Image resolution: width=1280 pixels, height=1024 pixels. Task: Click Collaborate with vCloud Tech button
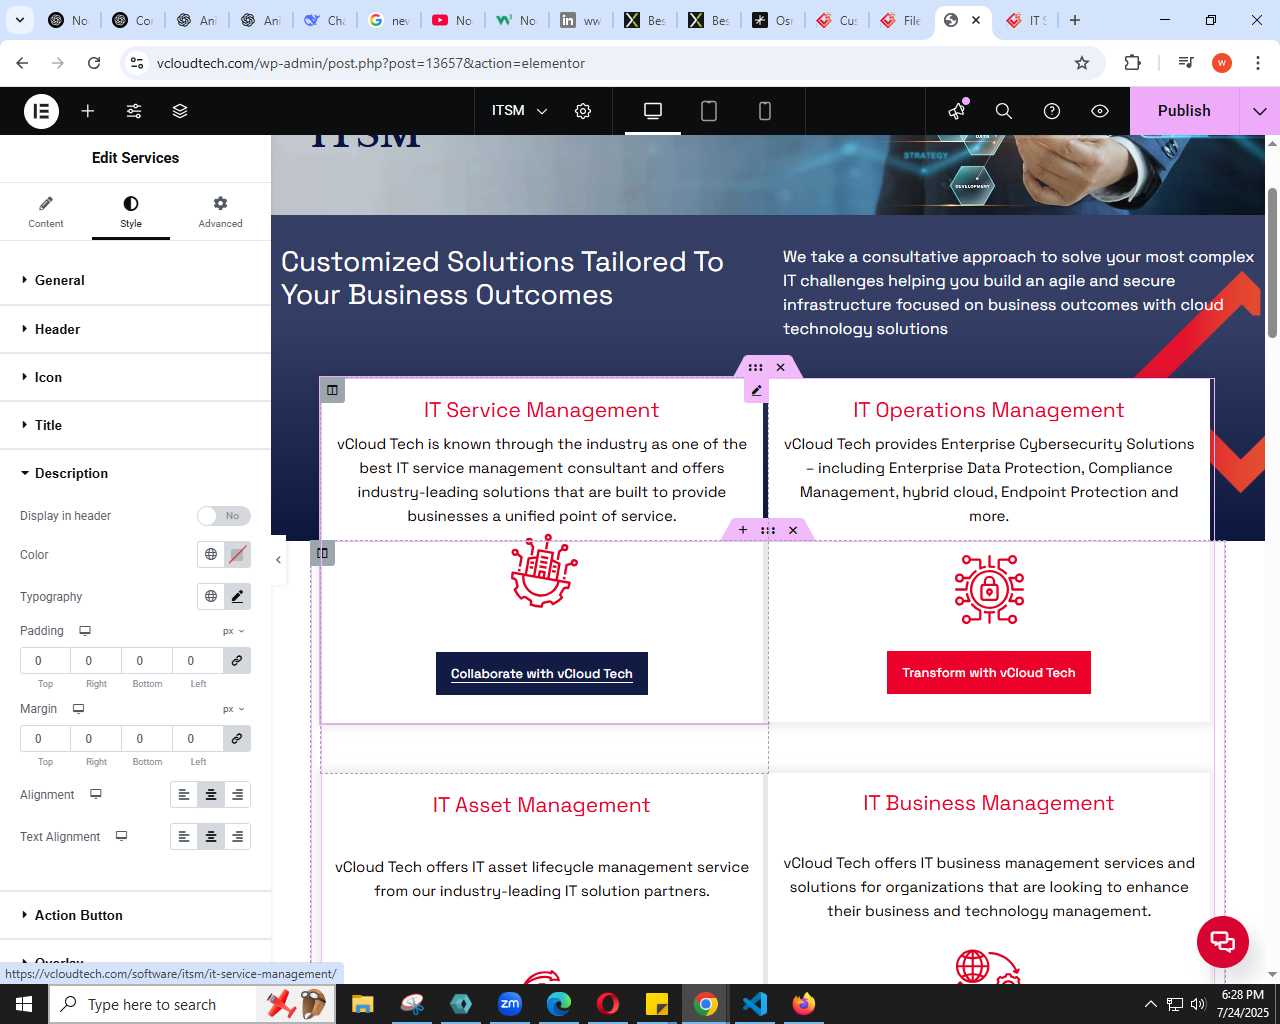click(x=542, y=673)
